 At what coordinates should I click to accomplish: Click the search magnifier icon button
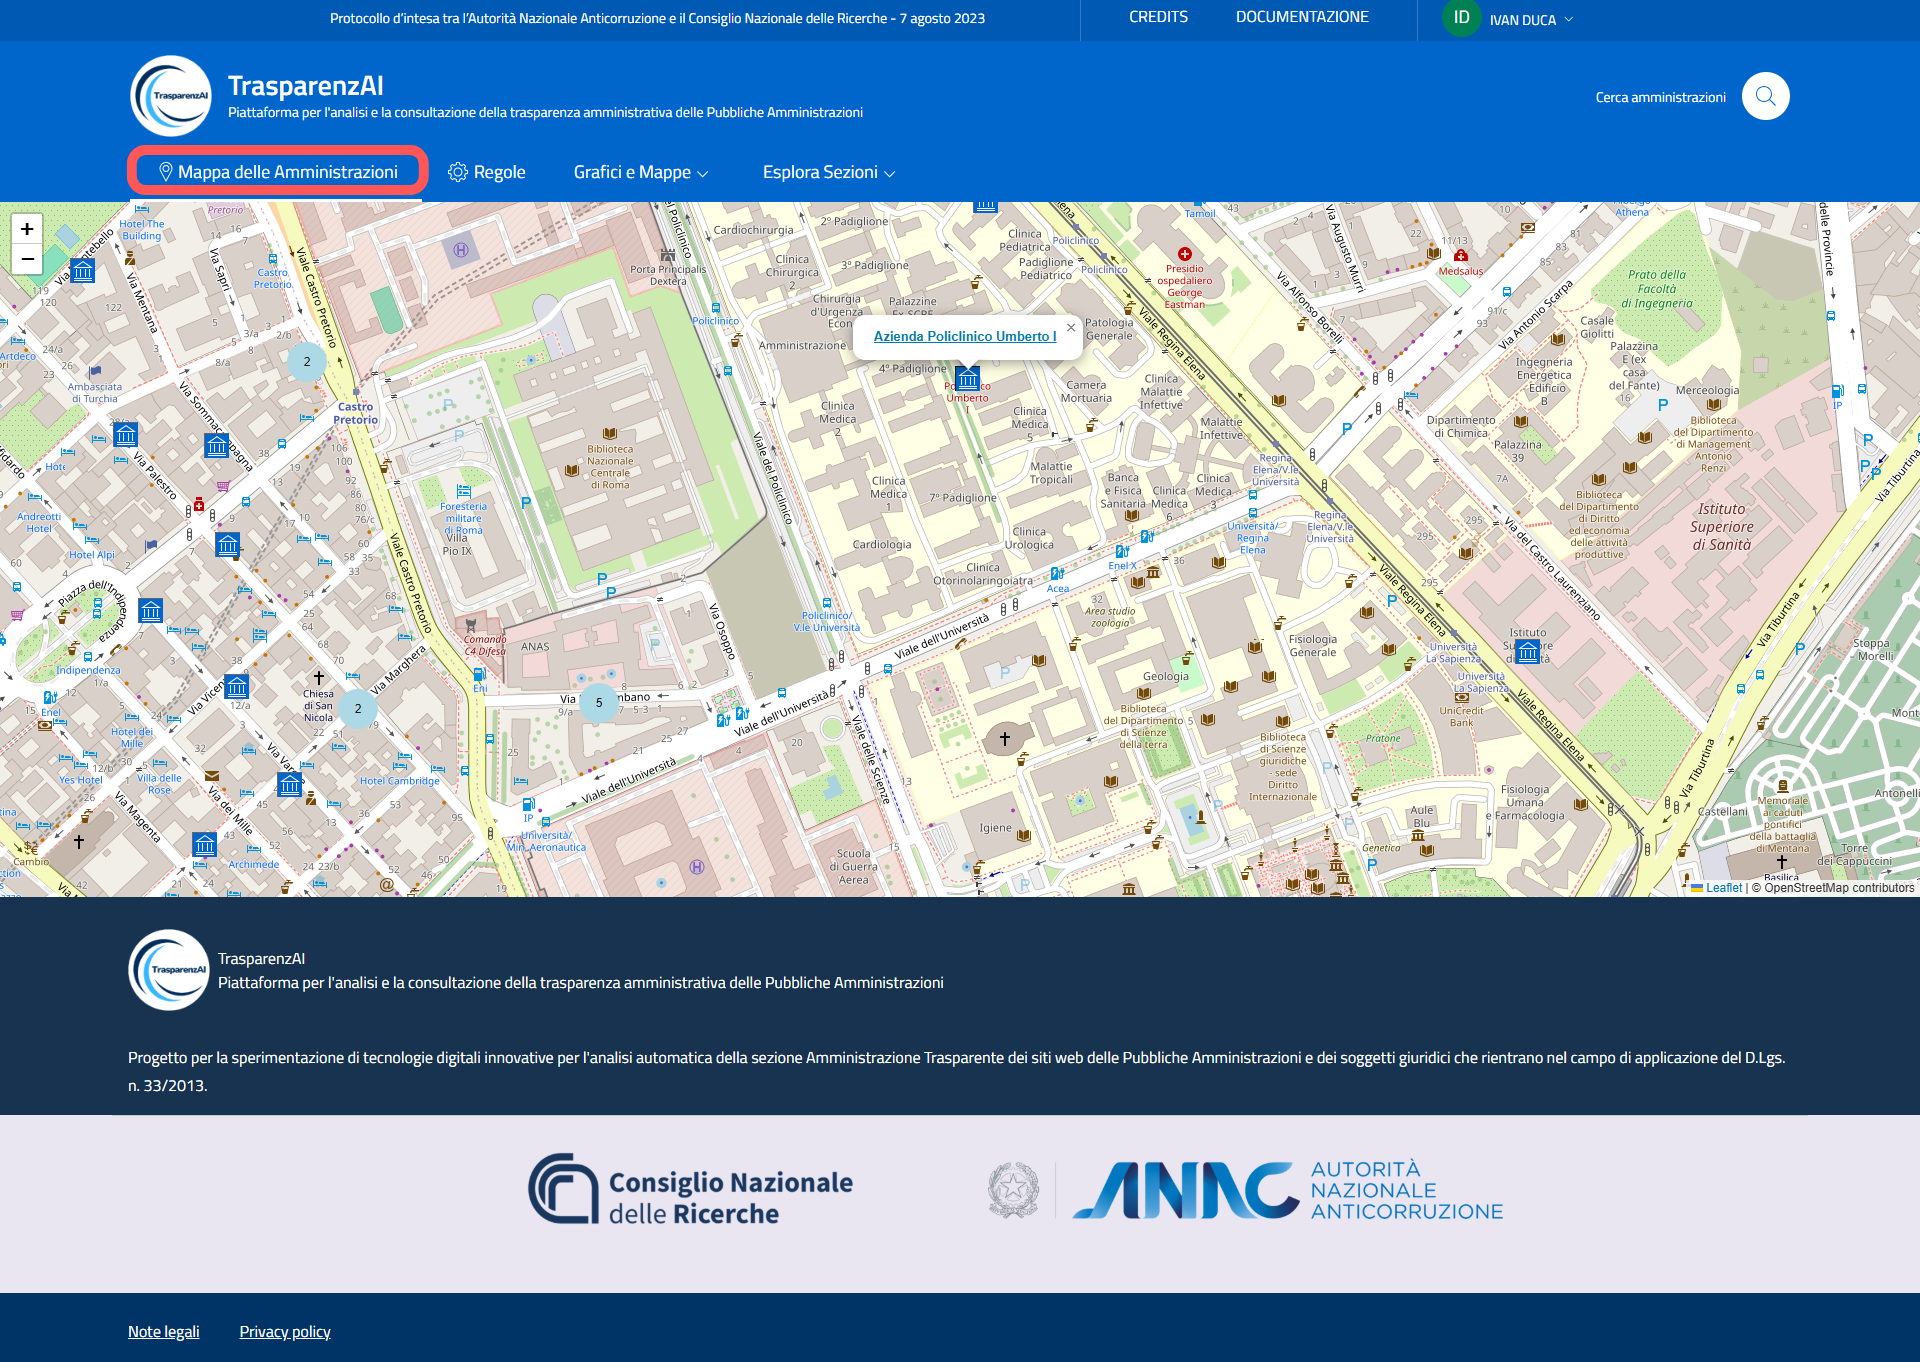click(1765, 96)
